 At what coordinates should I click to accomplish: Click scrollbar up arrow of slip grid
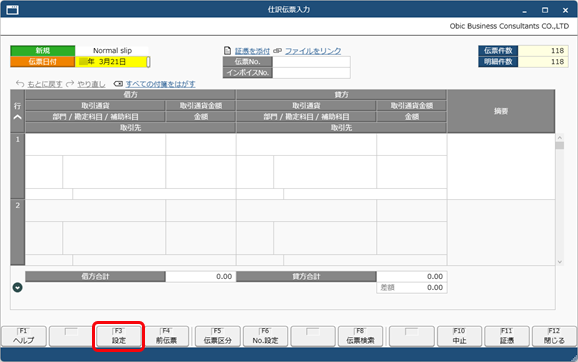pos(560,138)
